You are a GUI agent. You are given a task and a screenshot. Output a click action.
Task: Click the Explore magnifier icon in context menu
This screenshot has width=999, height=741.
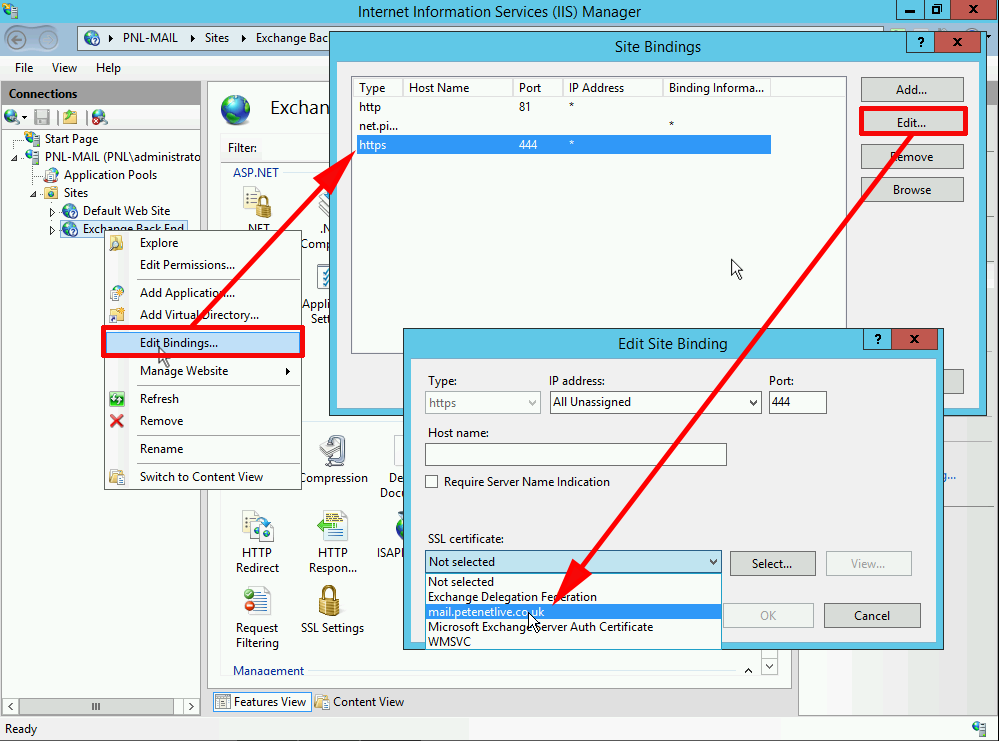[116, 243]
